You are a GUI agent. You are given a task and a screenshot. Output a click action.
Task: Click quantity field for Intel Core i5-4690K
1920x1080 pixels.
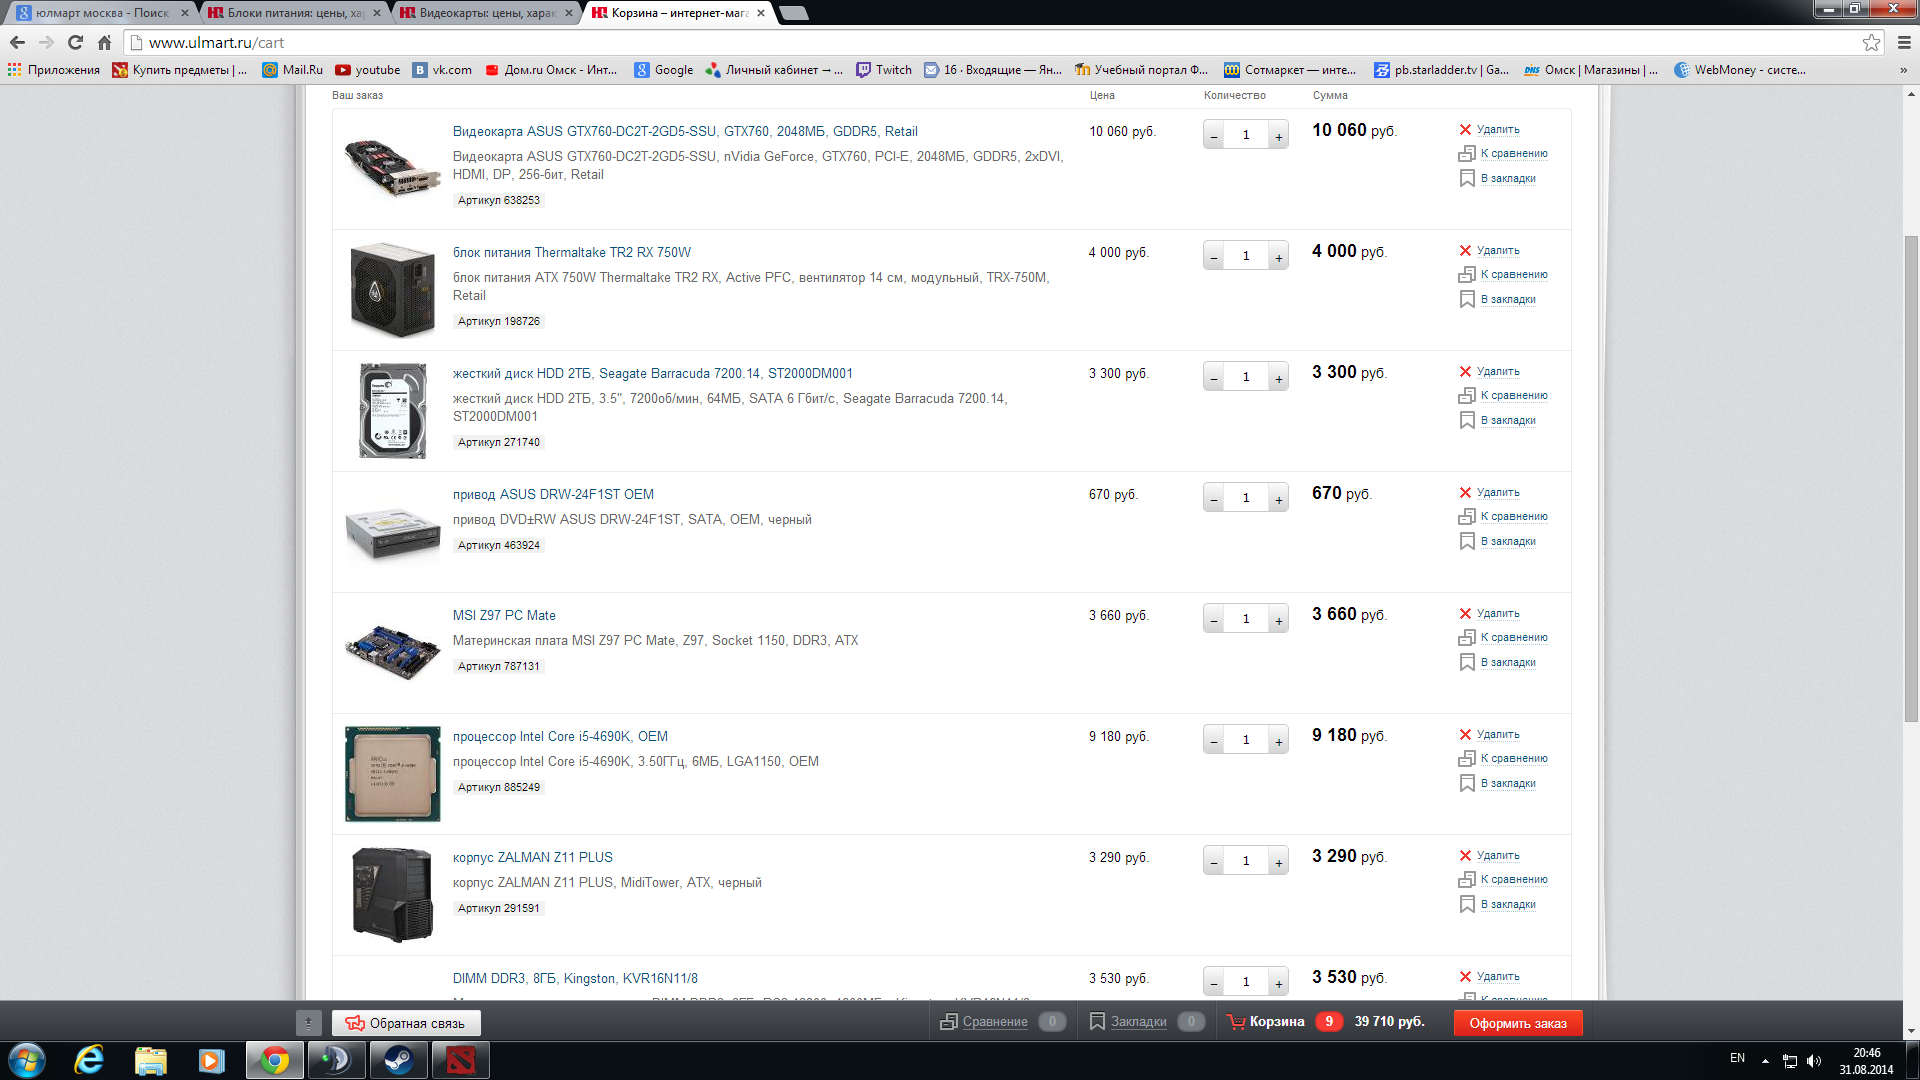tap(1246, 740)
